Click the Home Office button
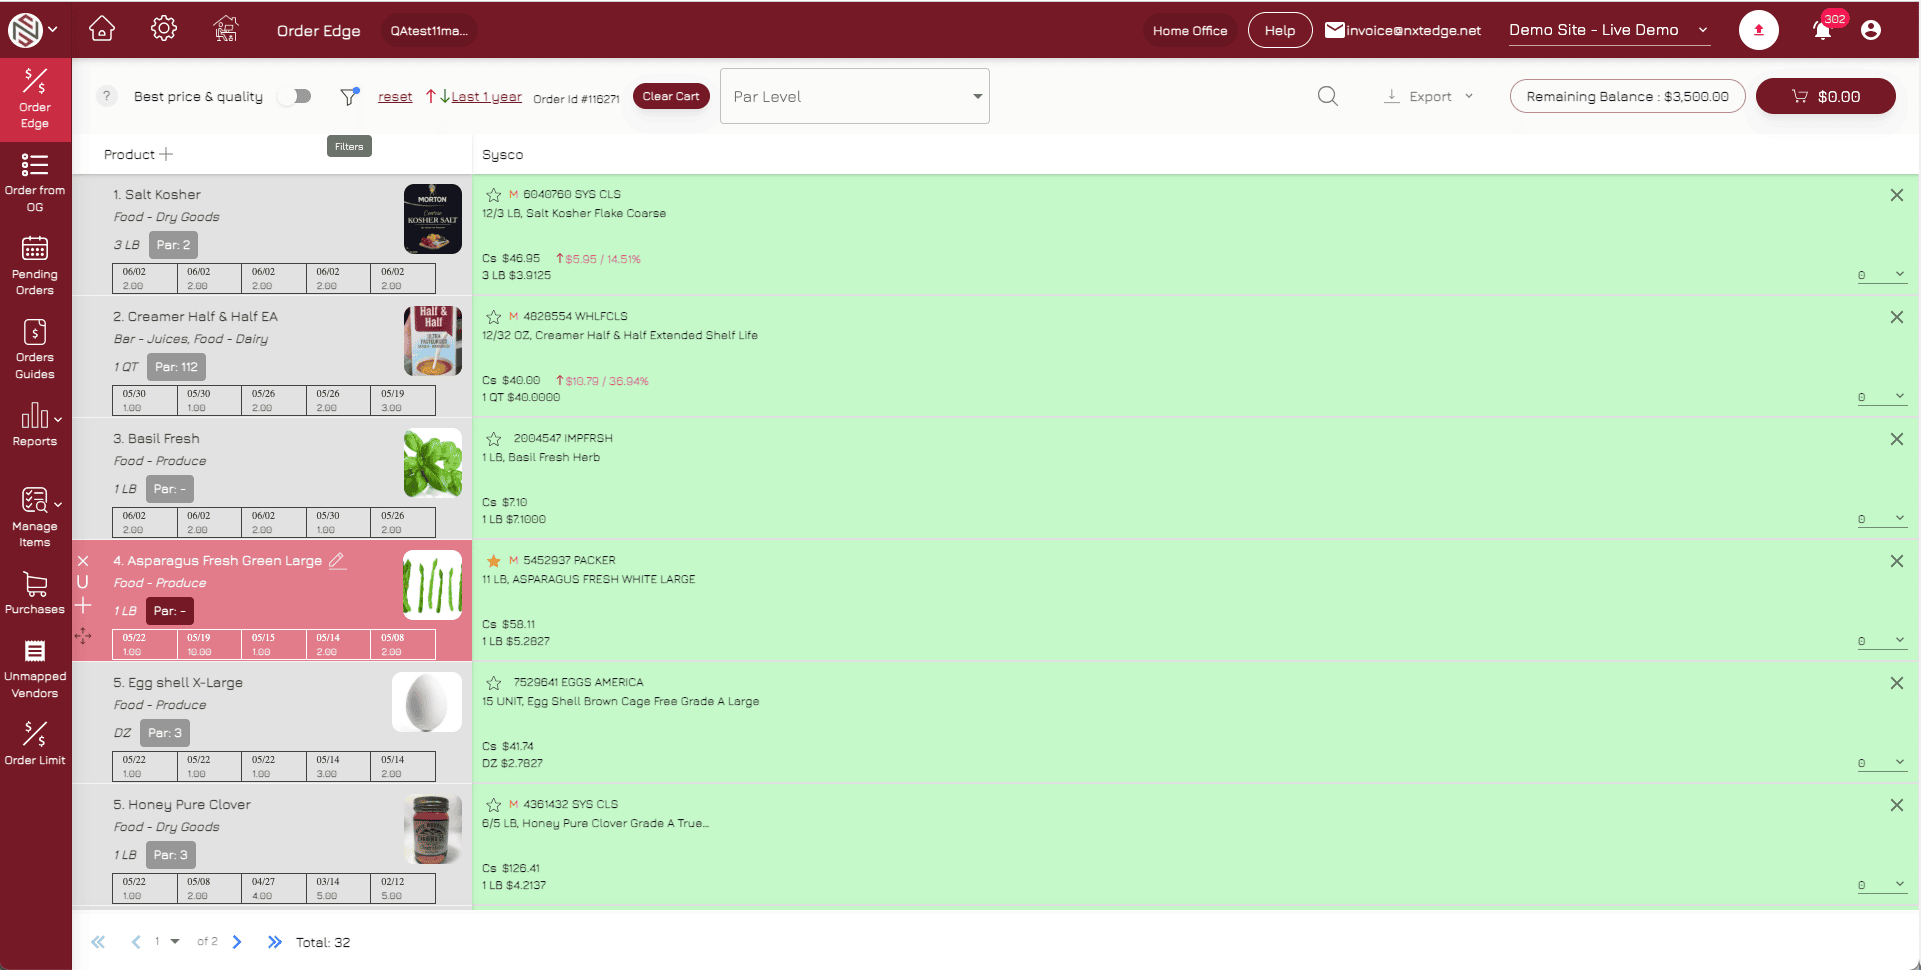The image size is (1921, 970). point(1190,30)
